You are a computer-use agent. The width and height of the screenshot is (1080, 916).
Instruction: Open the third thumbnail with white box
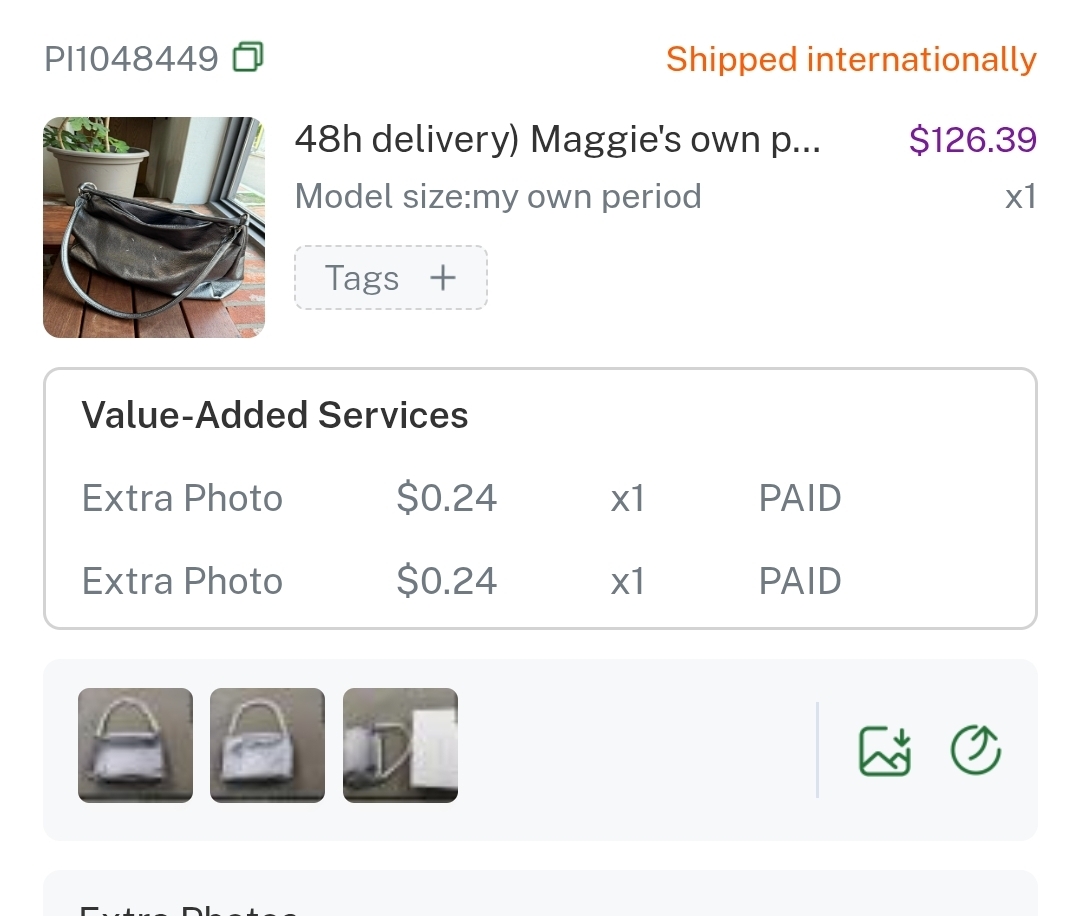(x=400, y=745)
